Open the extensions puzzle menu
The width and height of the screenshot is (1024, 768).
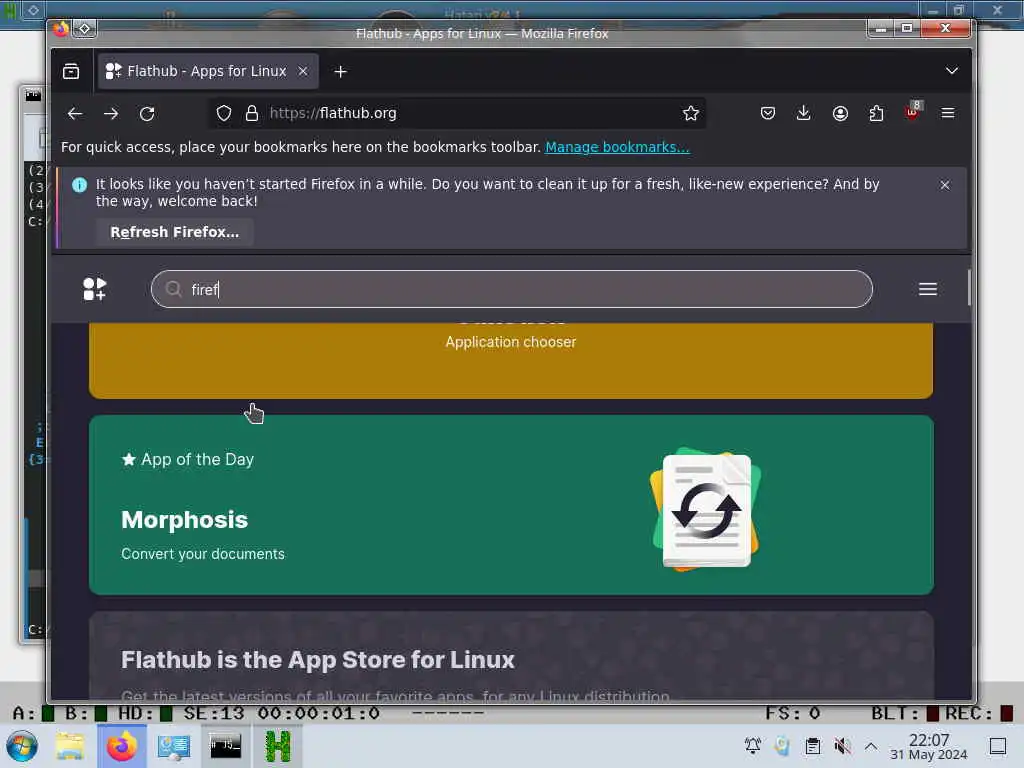(x=876, y=114)
